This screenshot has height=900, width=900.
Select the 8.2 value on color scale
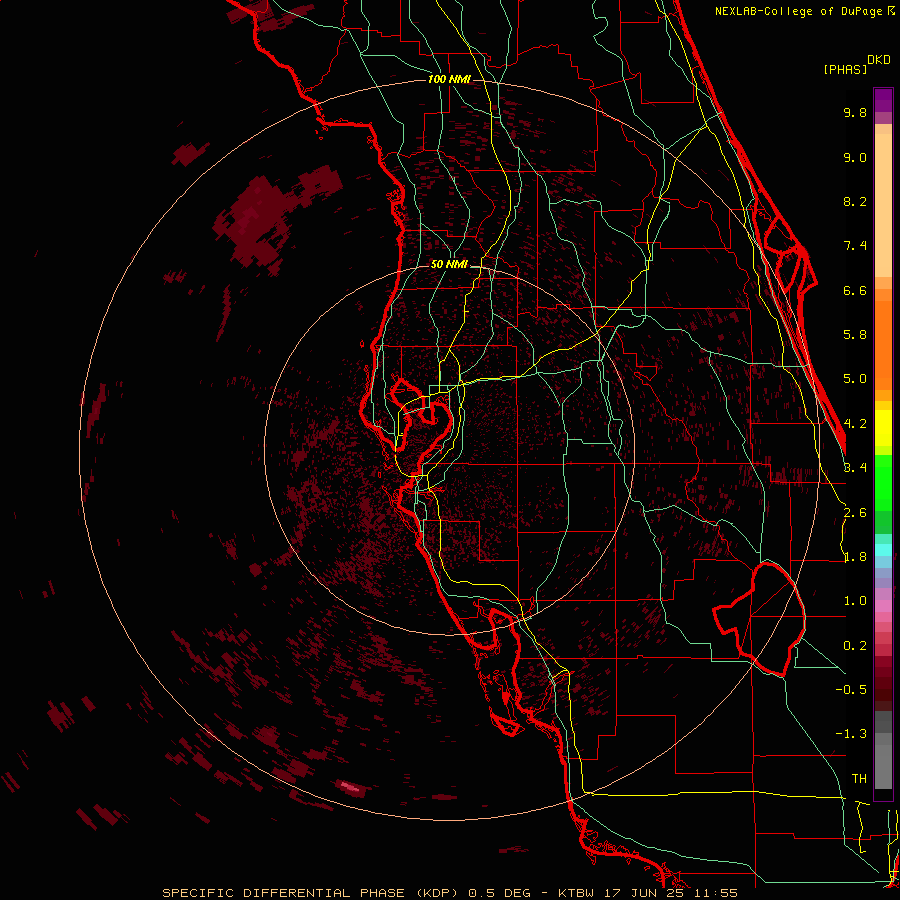click(855, 201)
